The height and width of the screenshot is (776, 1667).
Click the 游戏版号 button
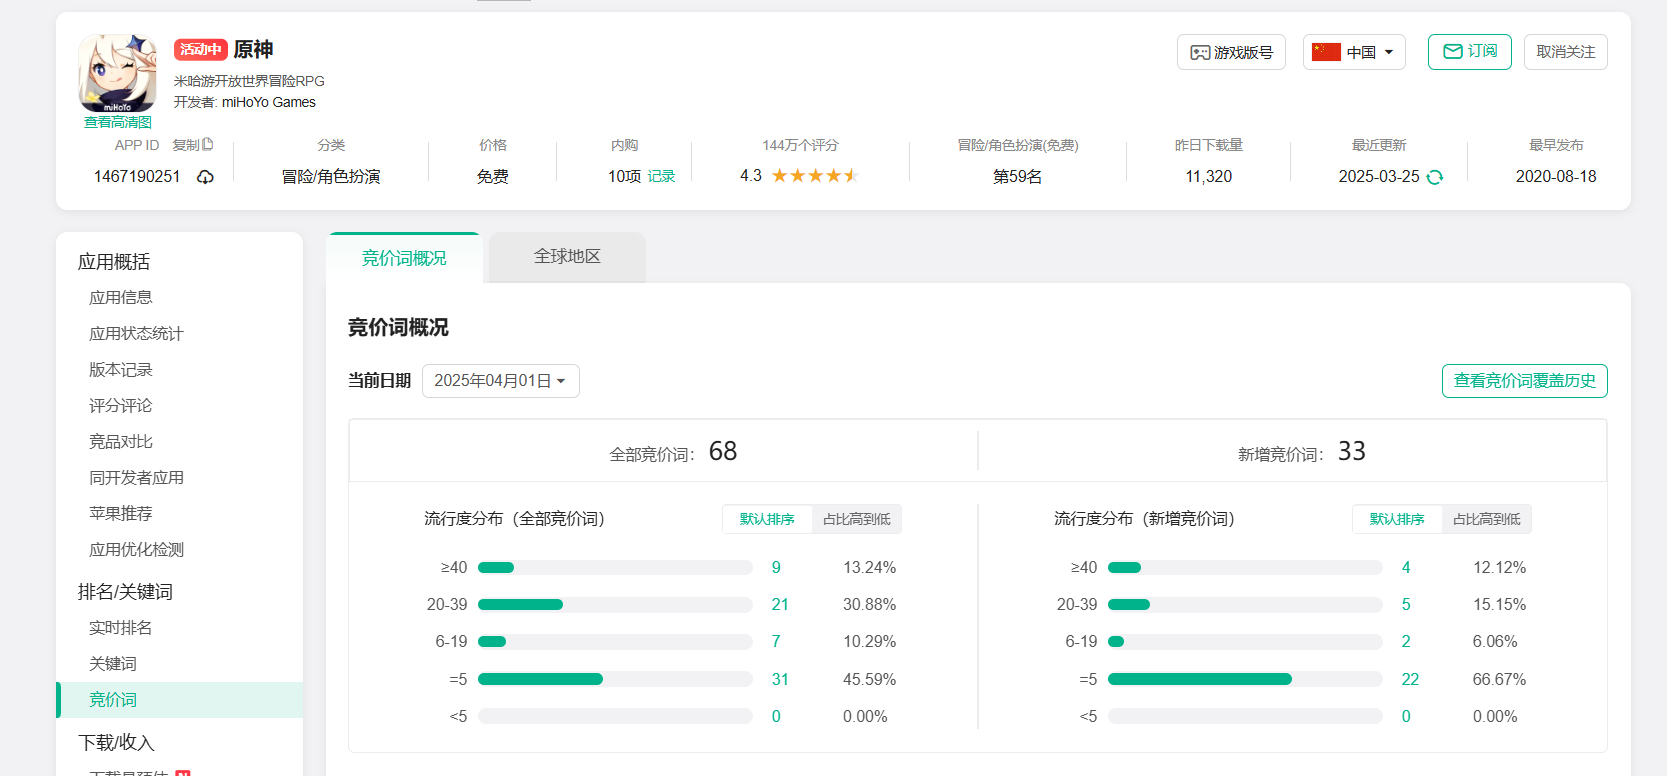click(1231, 52)
